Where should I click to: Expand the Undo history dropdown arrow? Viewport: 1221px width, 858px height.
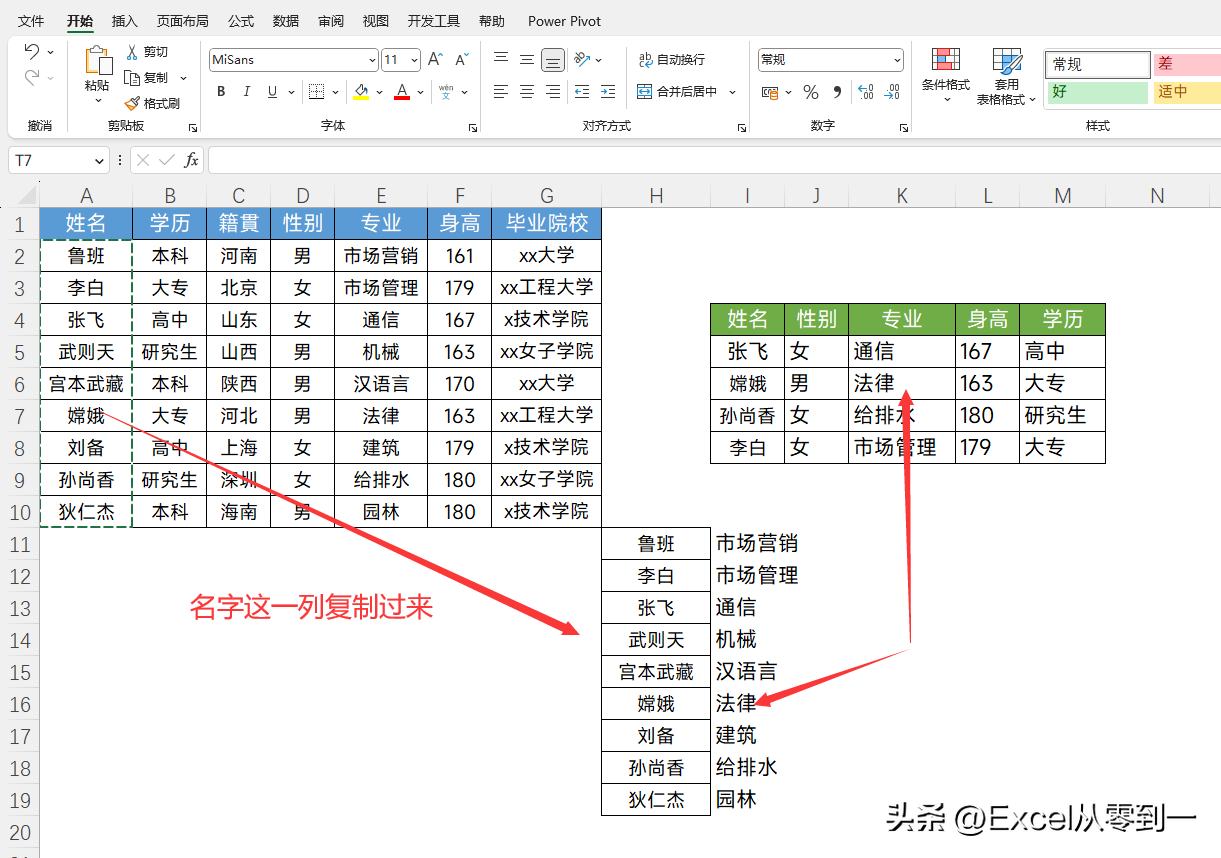tap(51, 52)
